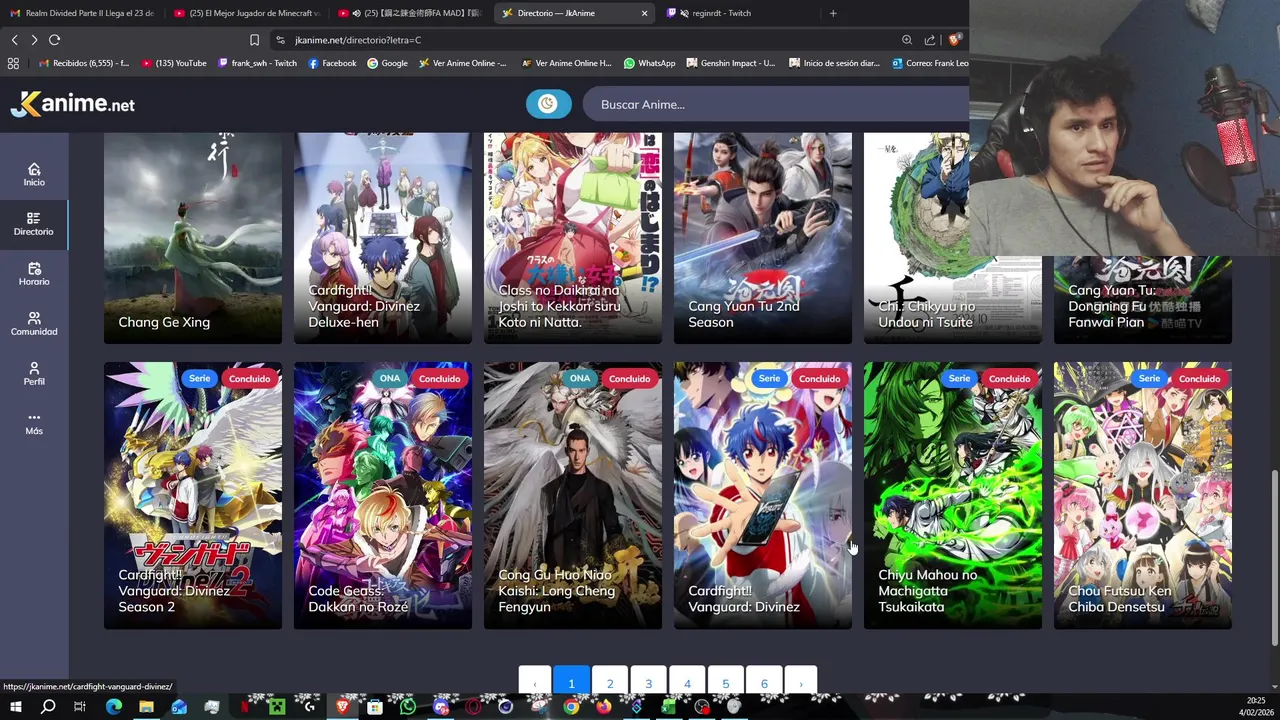The image size is (1280, 720).
Task: Switch to El Mejor Jugador de Minecraft tab
Action: 246,13
